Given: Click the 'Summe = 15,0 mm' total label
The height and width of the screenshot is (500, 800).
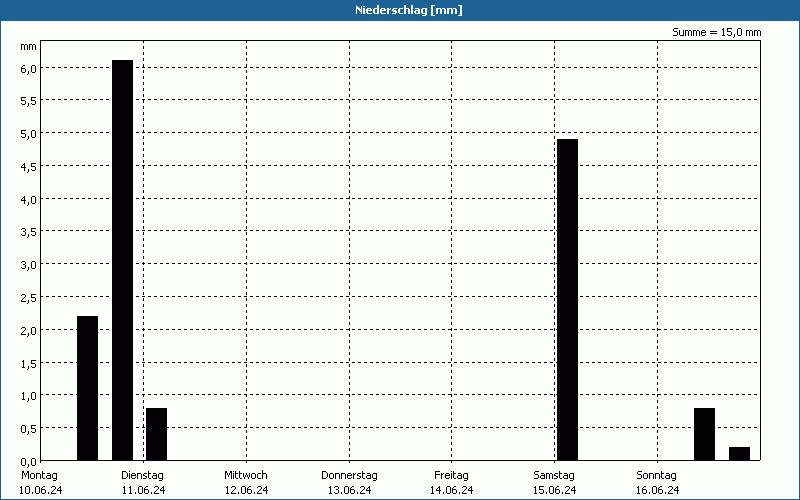Looking at the screenshot, I should (716, 32).
